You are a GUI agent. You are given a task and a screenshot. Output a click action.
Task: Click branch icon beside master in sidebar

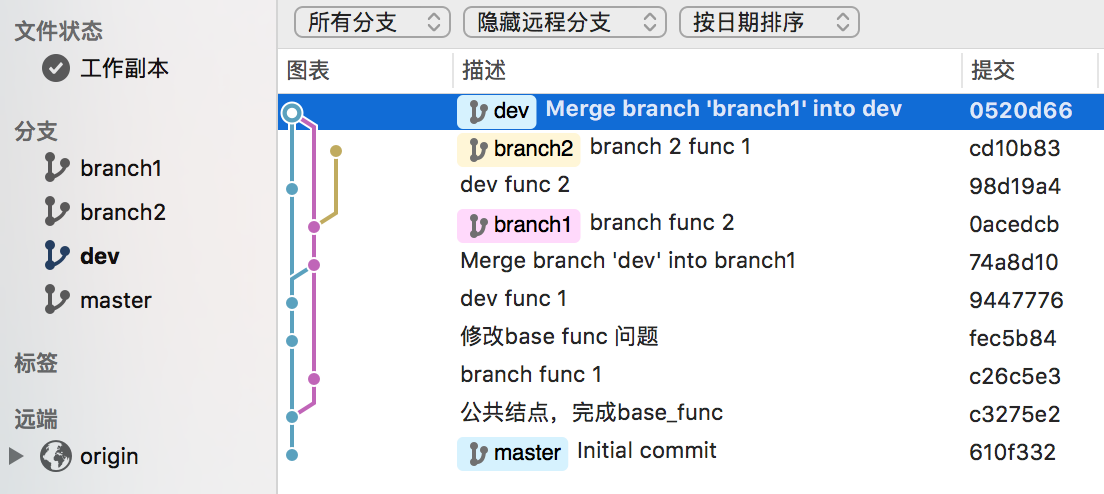tap(57, 300)
